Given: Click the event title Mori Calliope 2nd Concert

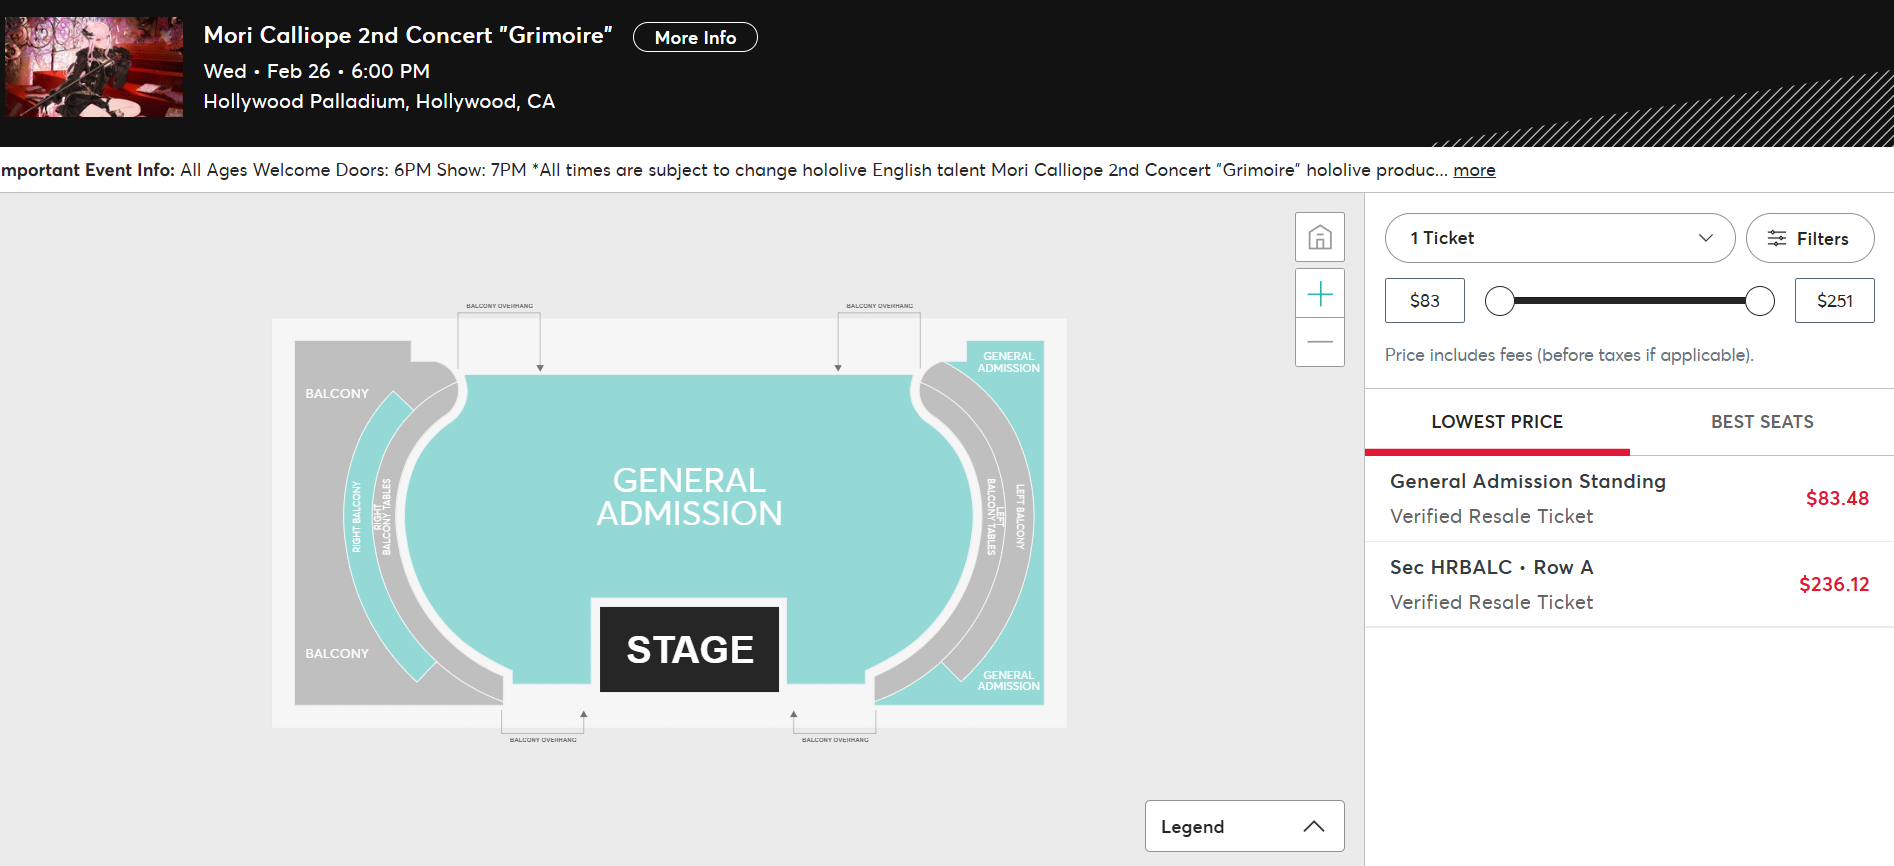Looking at the screenshot, I should tap(408, 35).
